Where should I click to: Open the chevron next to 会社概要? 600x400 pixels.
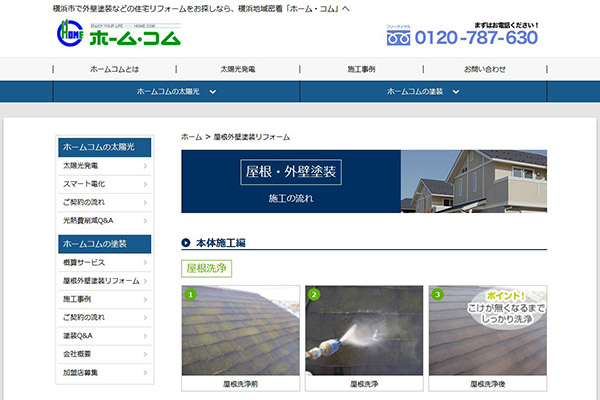click(145, 354)
